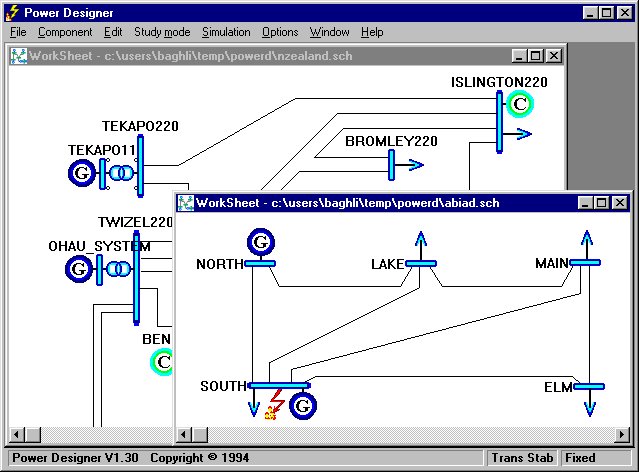Select the ISLINGTON220 load arrow
This screenshot has height=472, width=639.
[518, 134]
